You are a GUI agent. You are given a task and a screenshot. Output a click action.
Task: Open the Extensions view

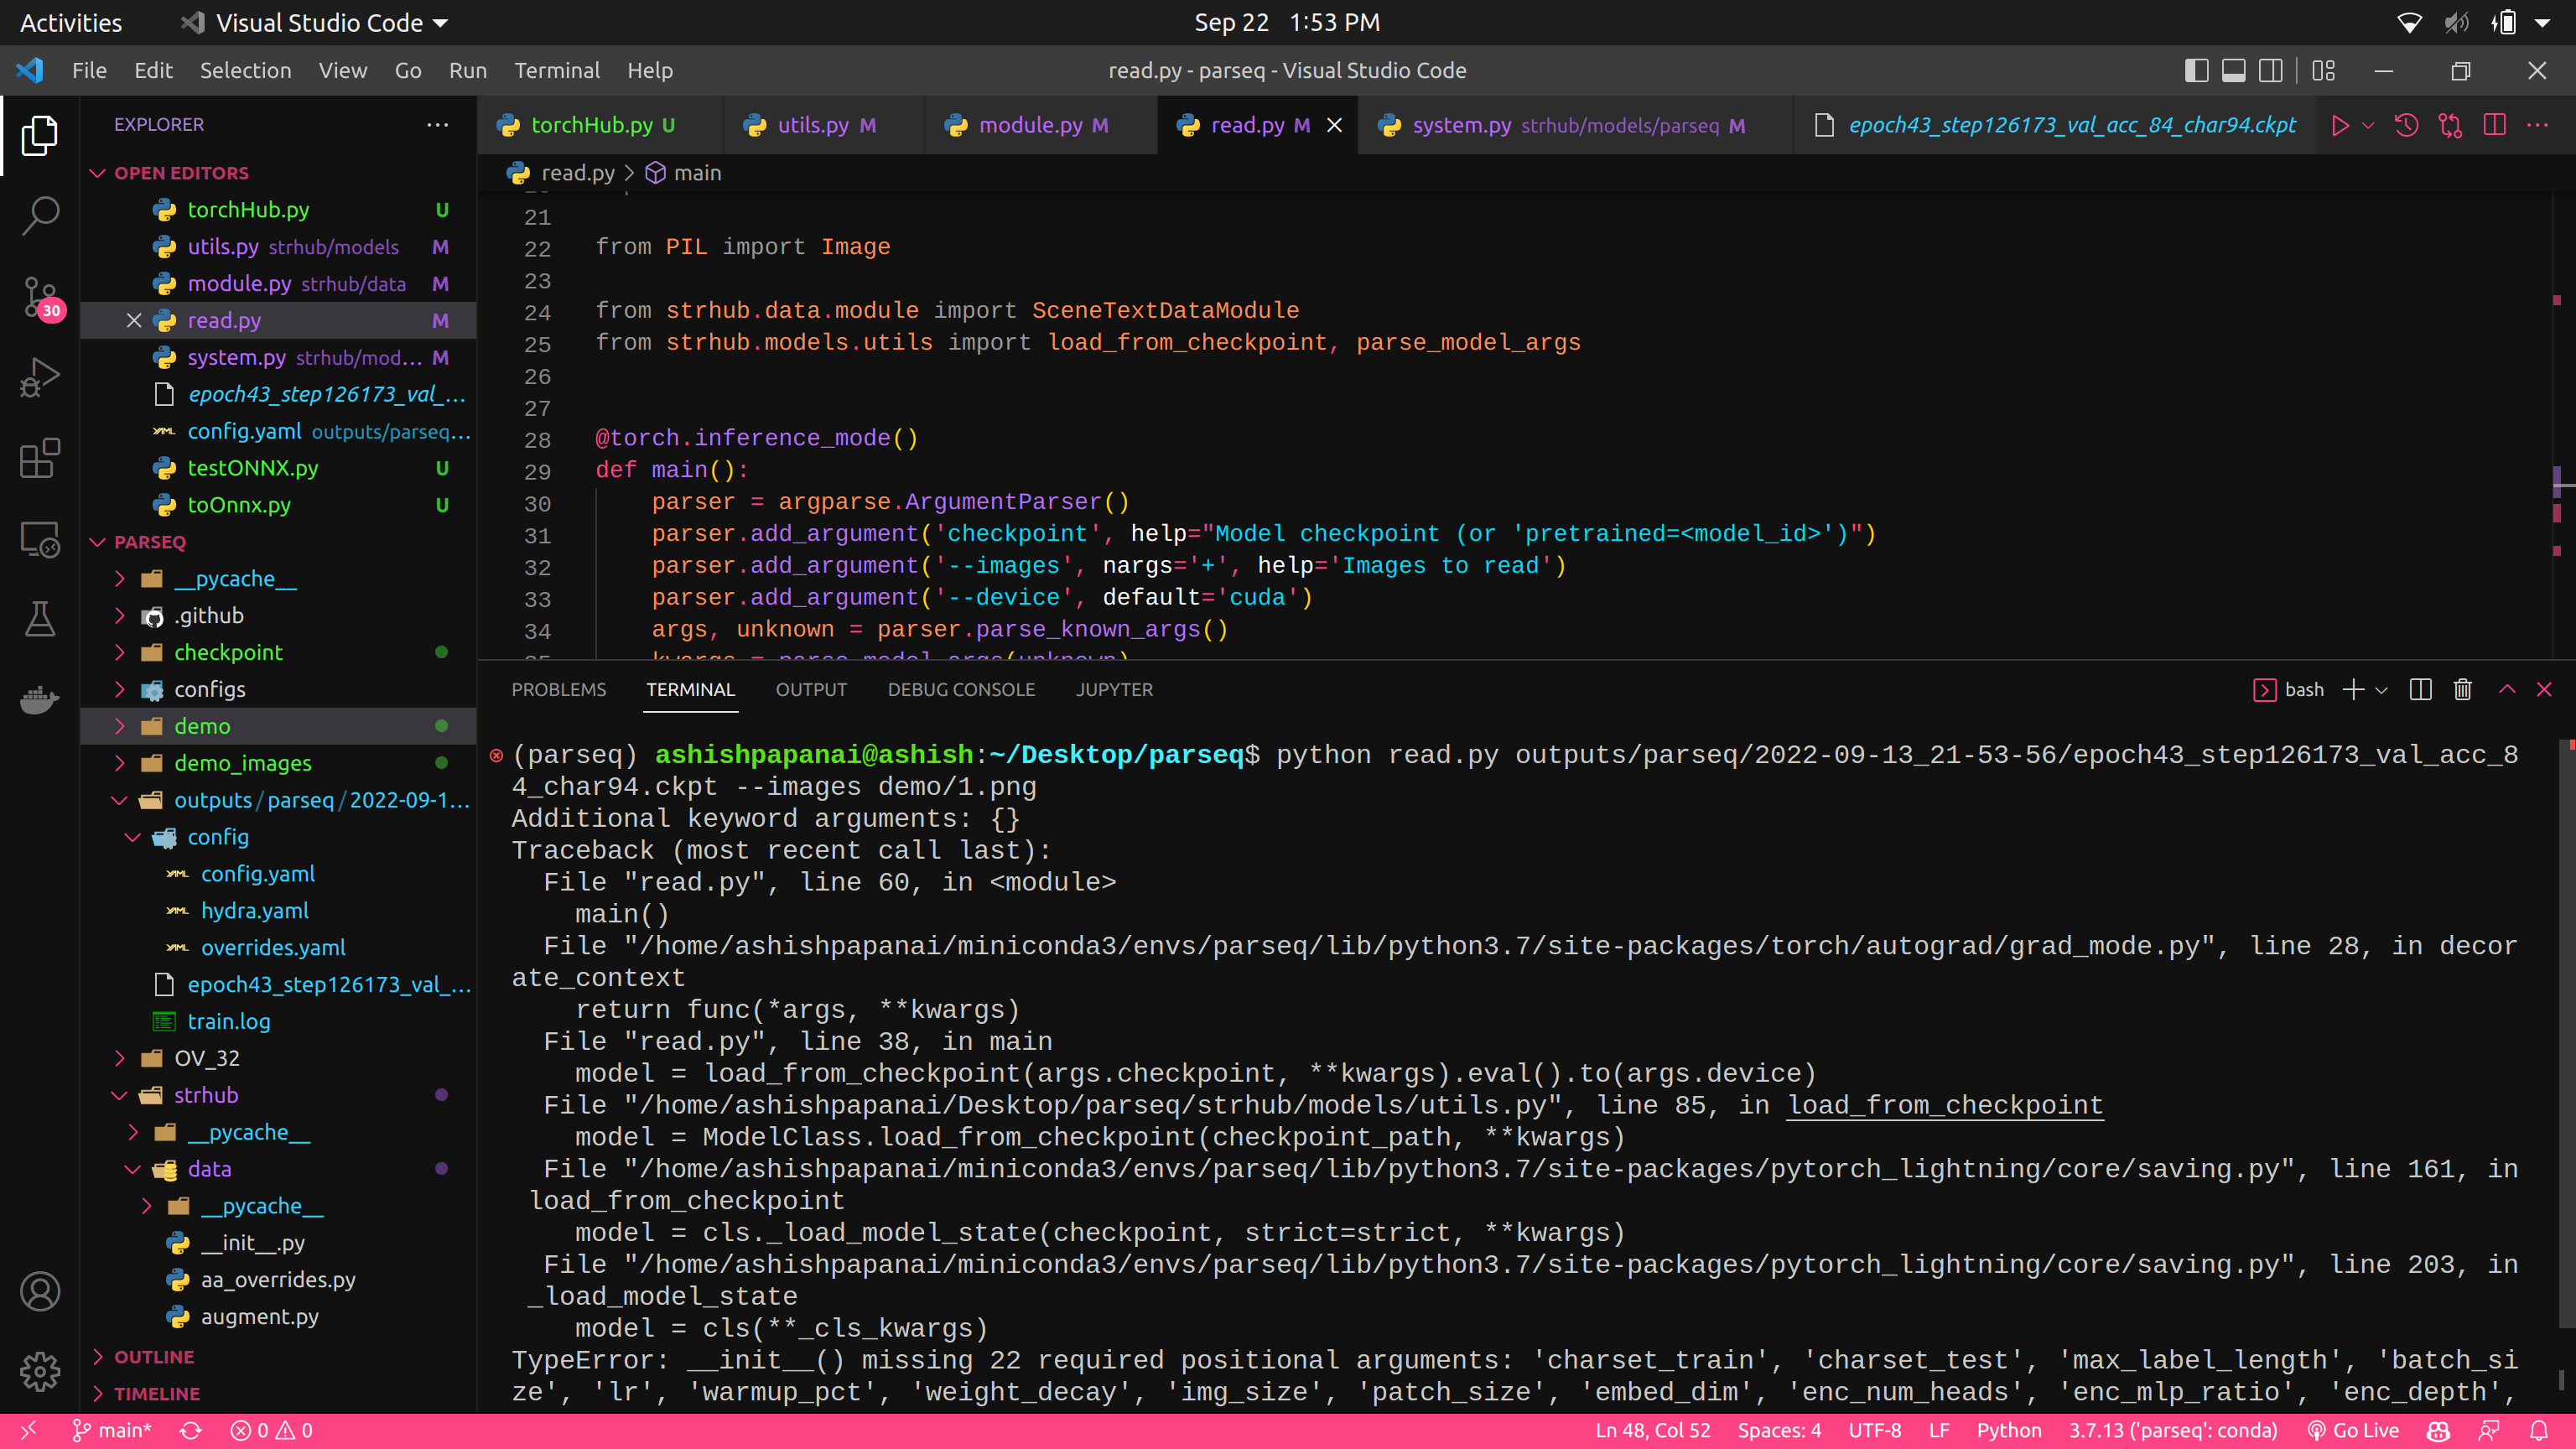40,459
